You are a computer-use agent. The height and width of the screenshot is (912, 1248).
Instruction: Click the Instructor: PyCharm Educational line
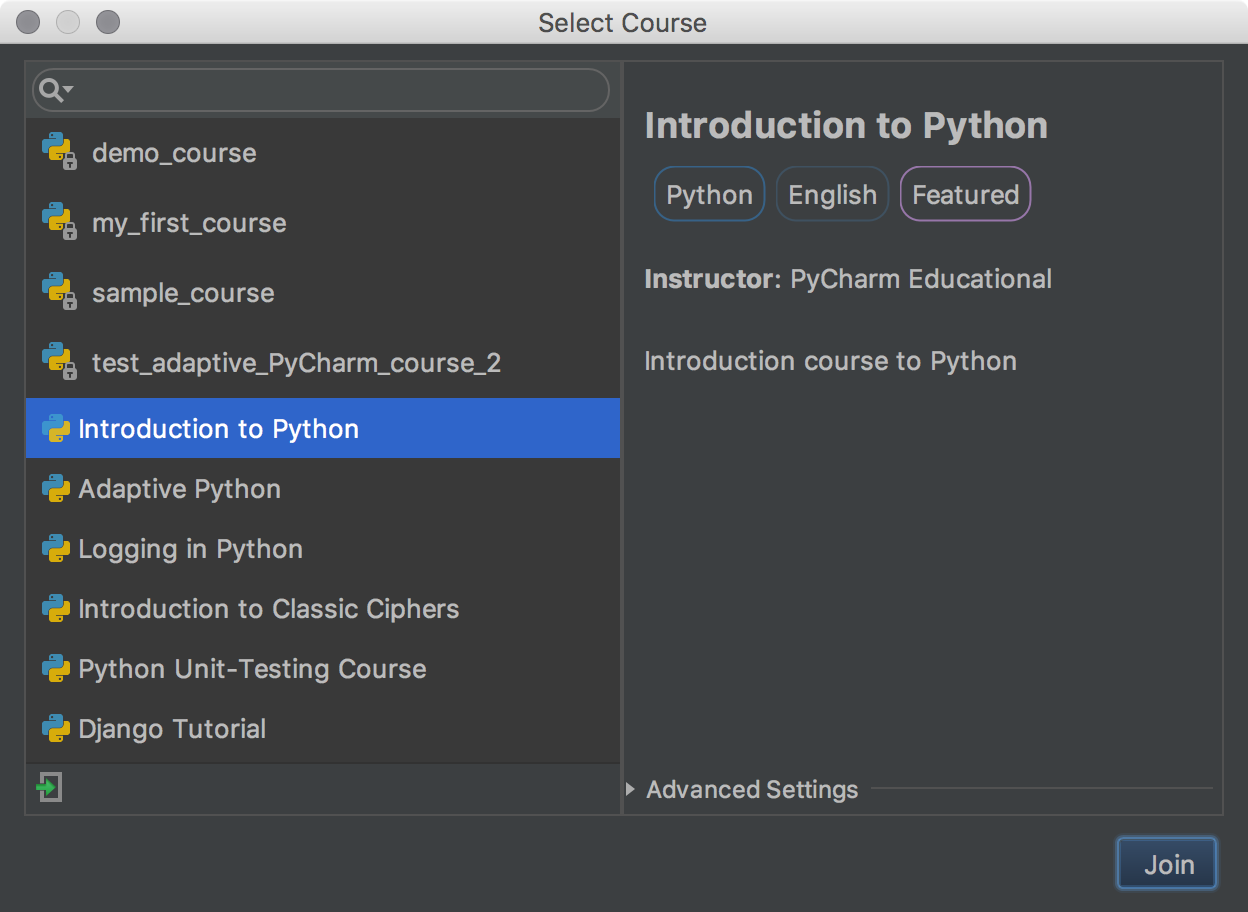[x=848, y=279]
